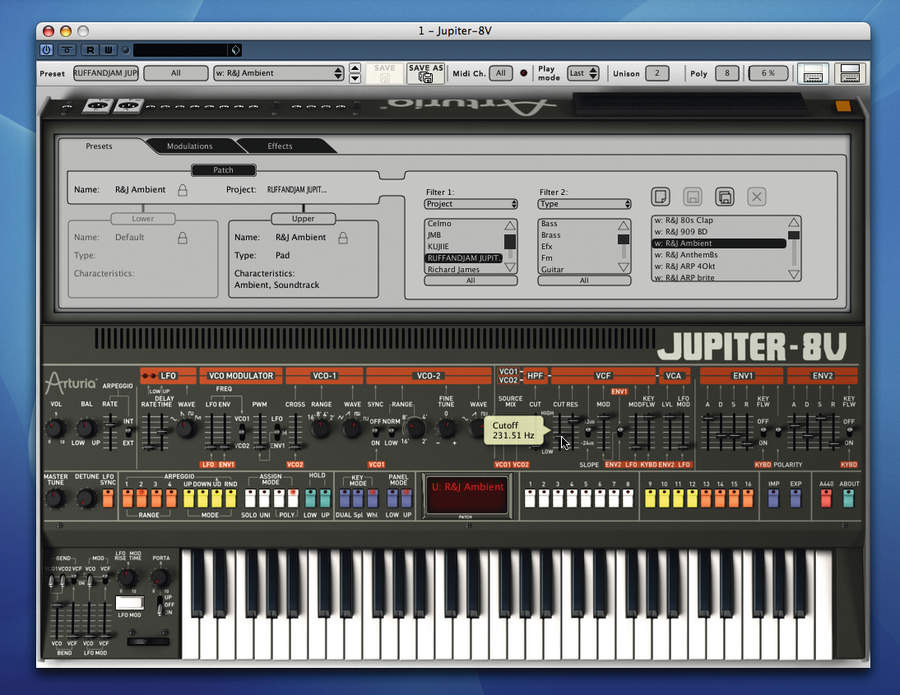Click the plugin power bypass icon
Screen dimensions: 900x695
coord(46,50)
